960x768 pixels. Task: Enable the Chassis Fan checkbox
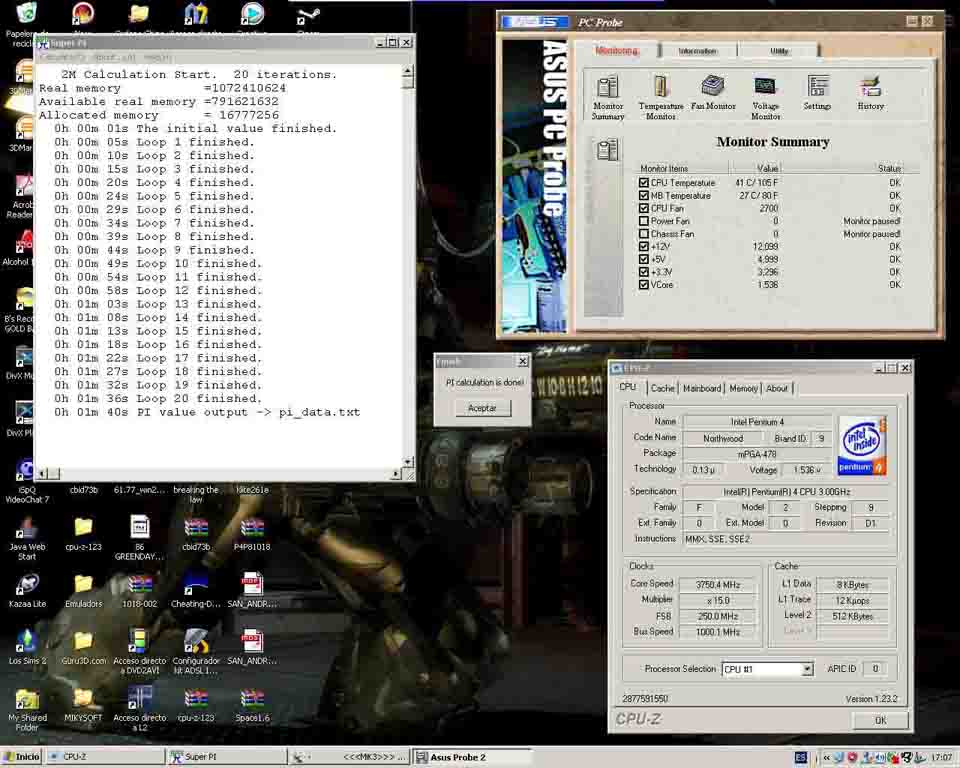coord(644,234)
